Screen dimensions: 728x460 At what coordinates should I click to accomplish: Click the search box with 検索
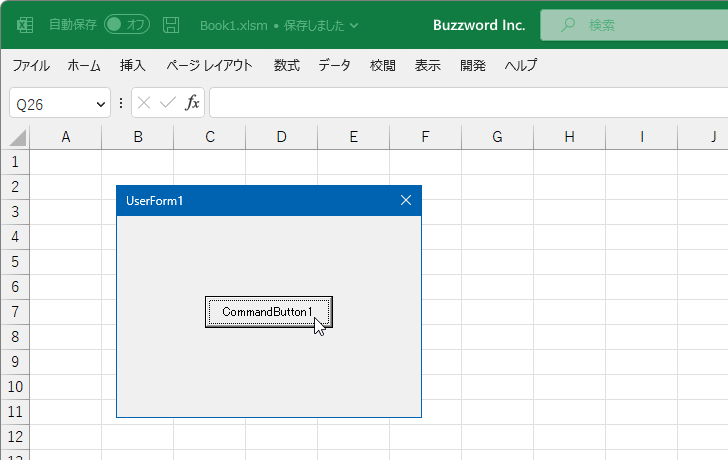tap(634, 25)
